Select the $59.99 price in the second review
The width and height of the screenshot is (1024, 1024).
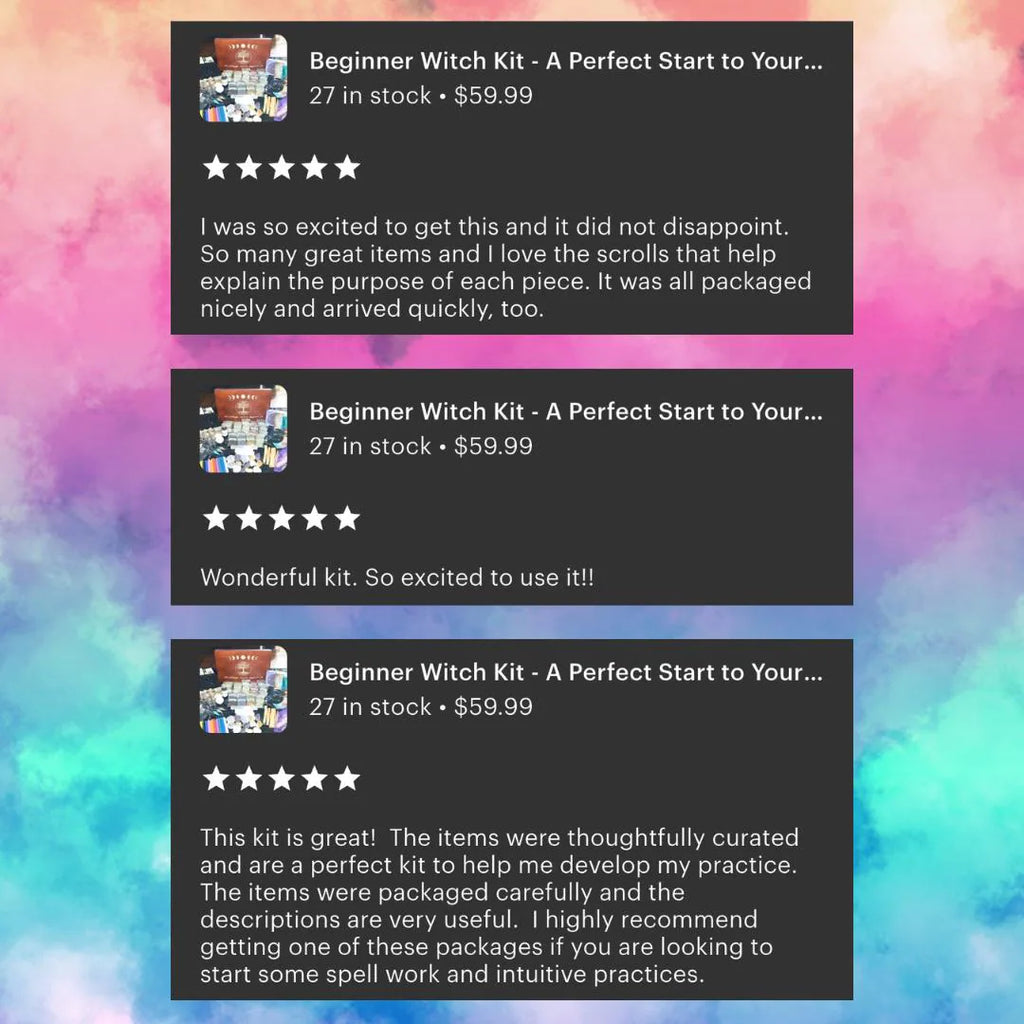pos(493,446)
